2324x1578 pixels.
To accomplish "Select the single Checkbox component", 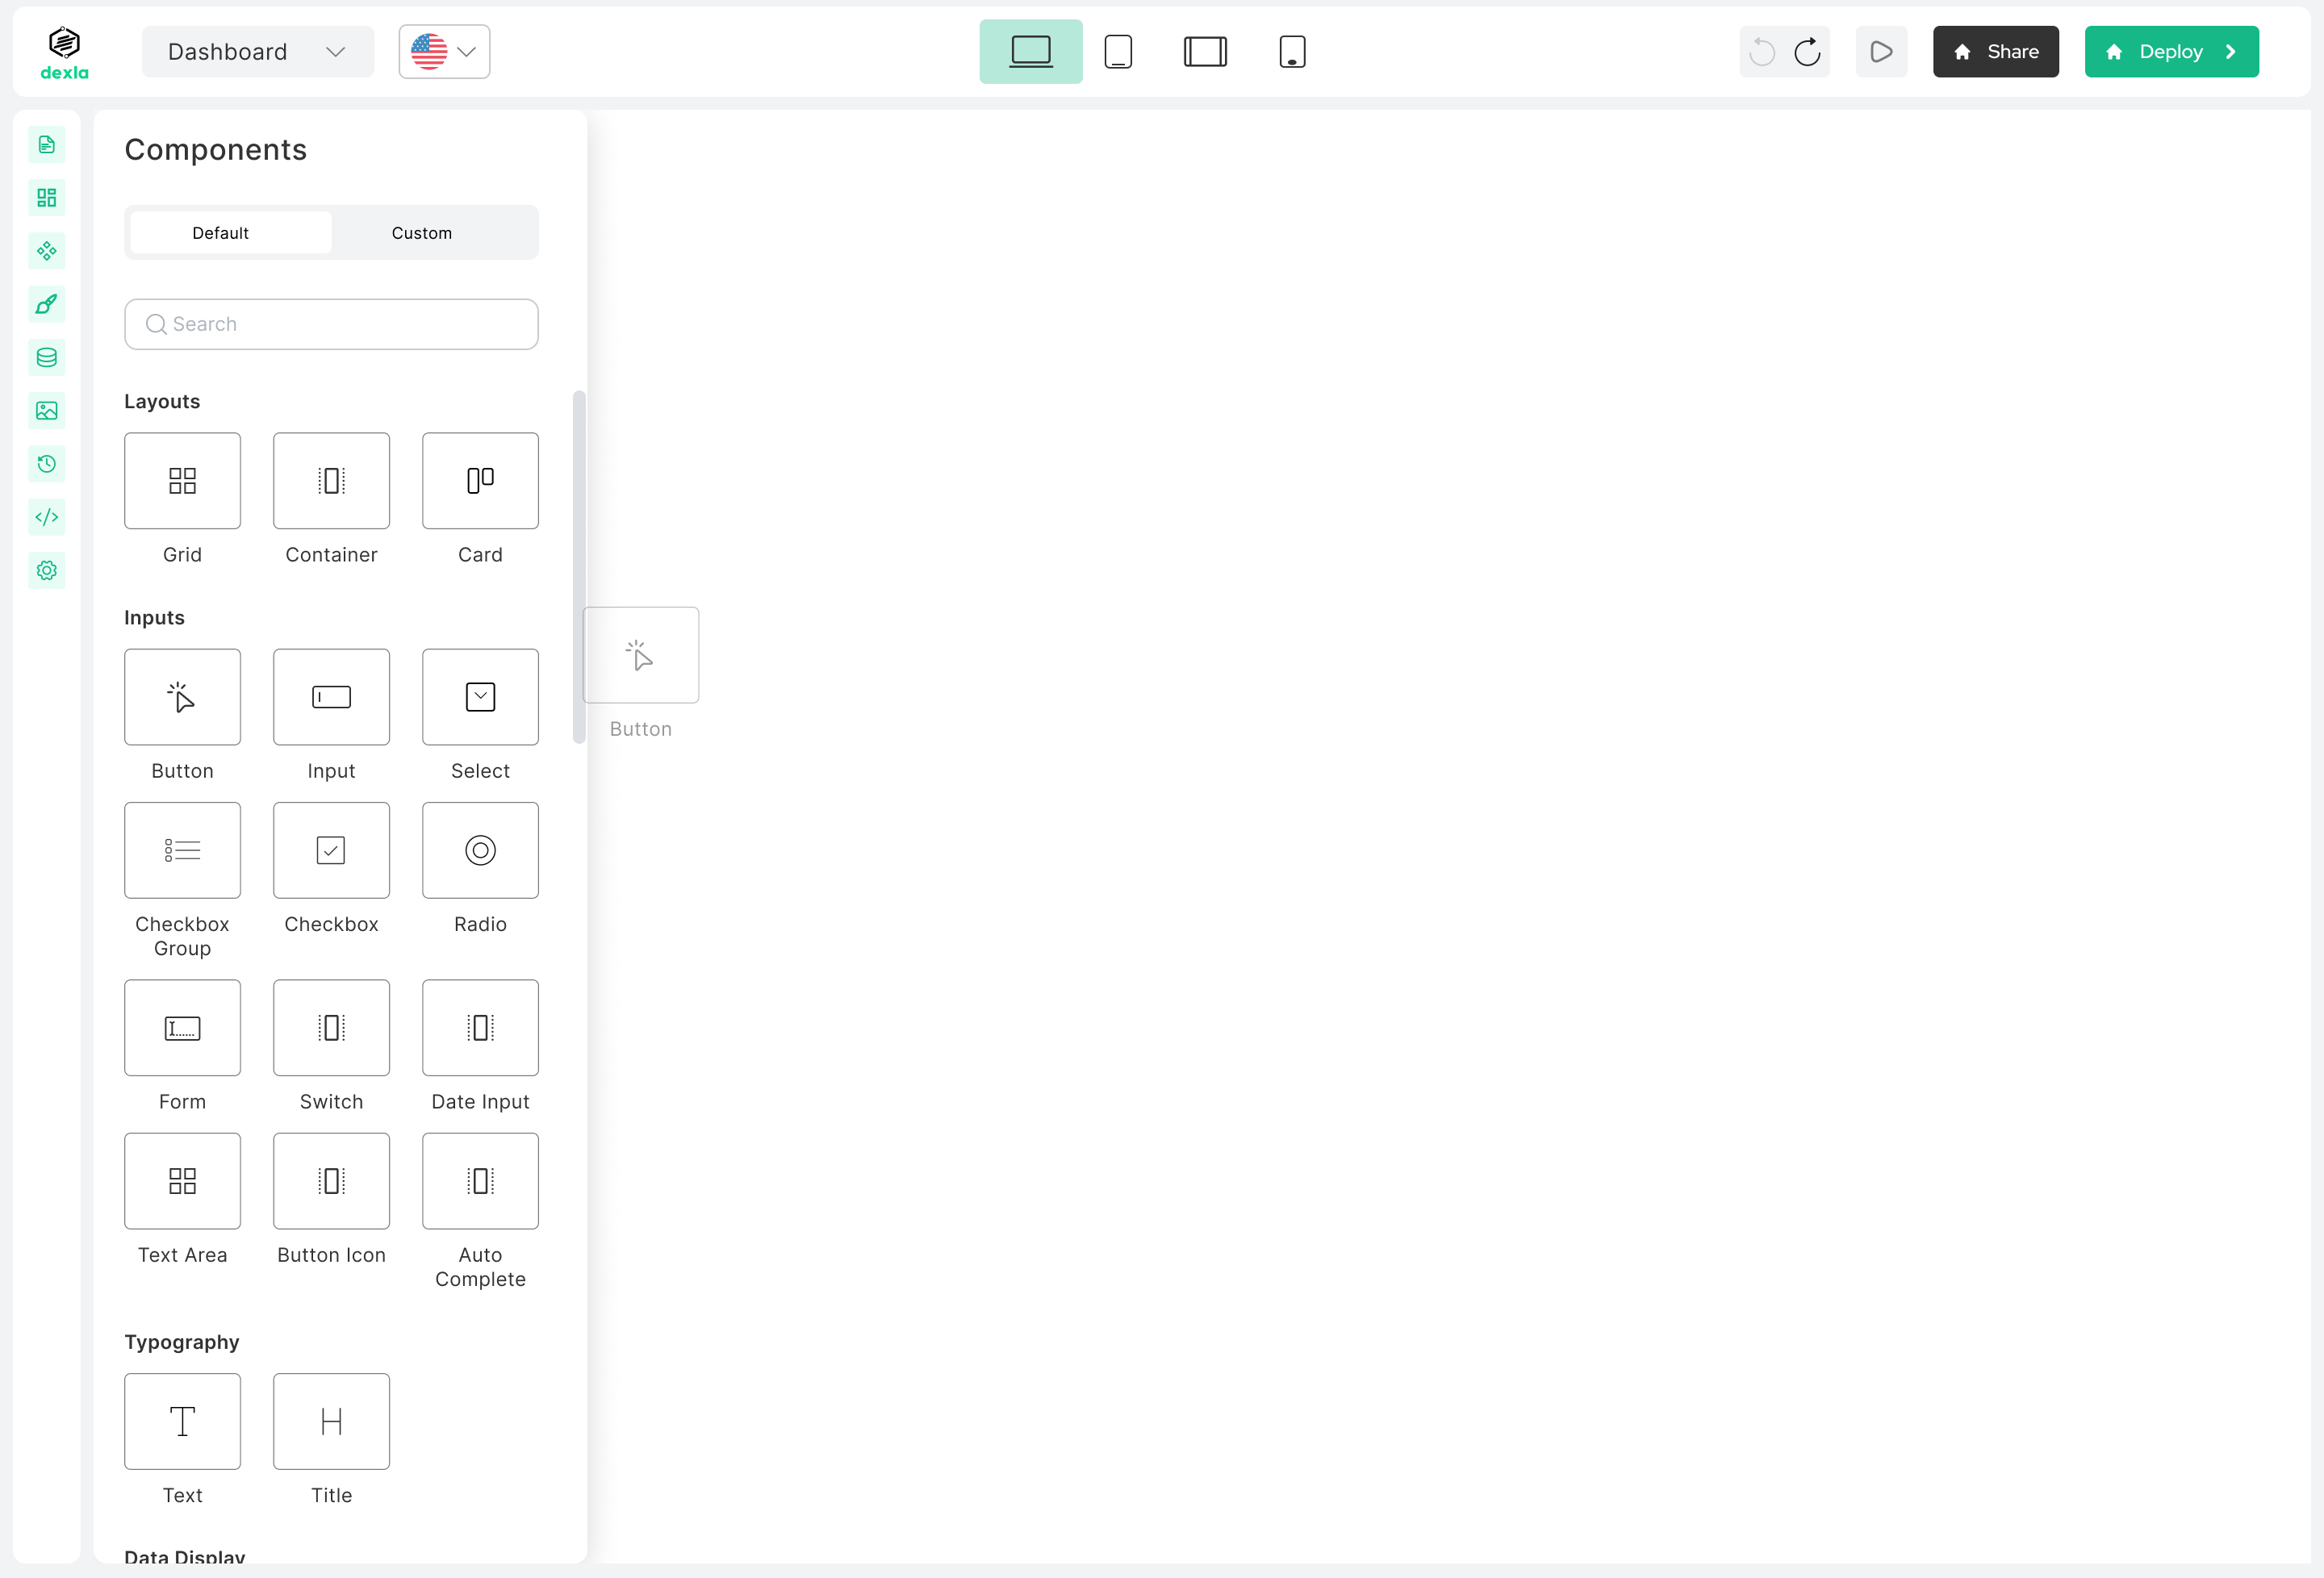I will click(331, 850).
